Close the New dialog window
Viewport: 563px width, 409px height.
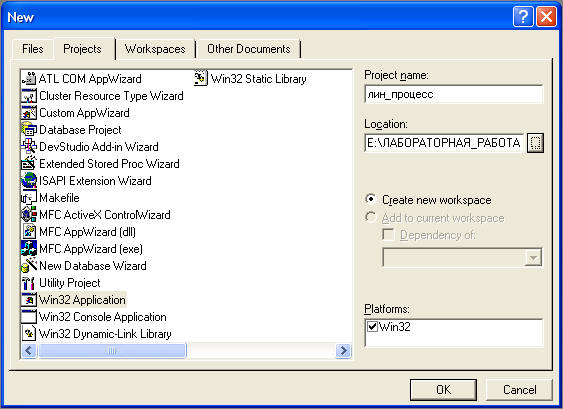coord(546,17)
